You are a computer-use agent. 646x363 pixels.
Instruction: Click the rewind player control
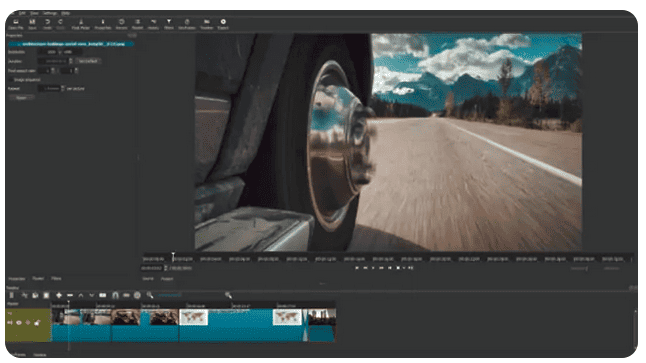click(365, 268)
